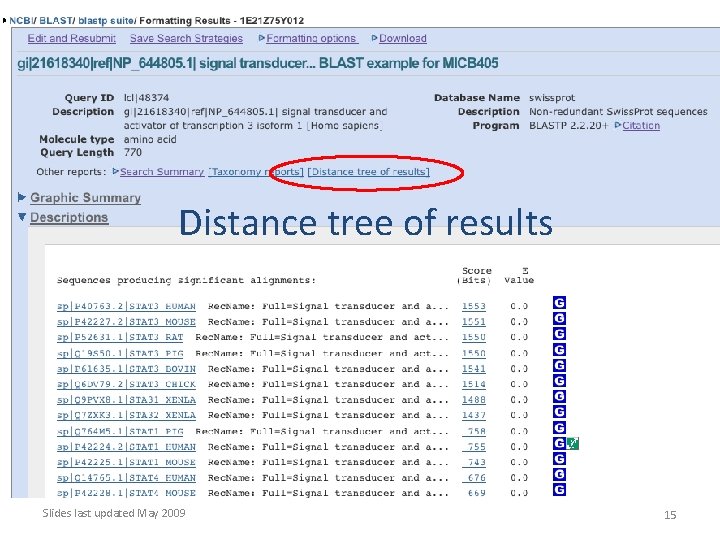Select the program text BLASTP 2.2.20+
The image size is (720, 540).
(x=568, y=126)
